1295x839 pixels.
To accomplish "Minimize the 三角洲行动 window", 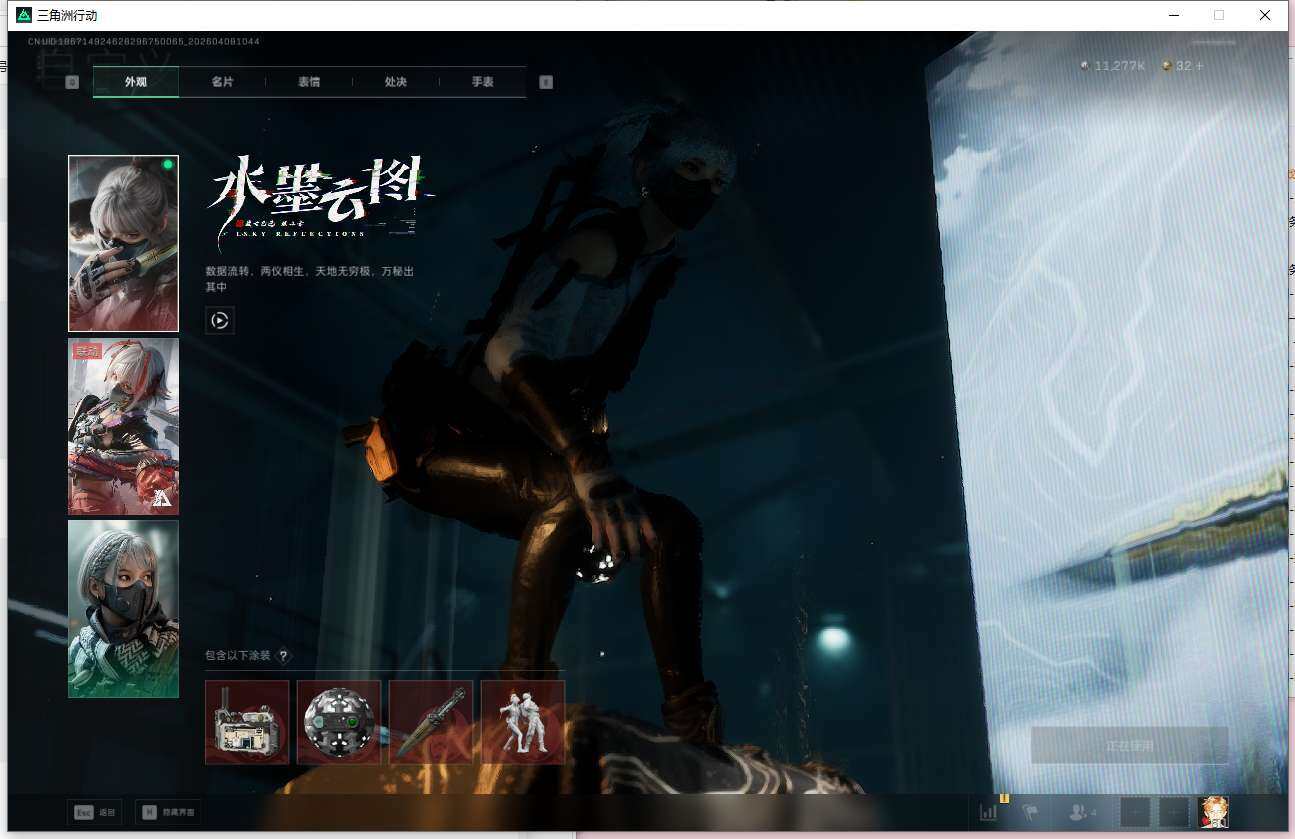I will tap(1174, 15).
